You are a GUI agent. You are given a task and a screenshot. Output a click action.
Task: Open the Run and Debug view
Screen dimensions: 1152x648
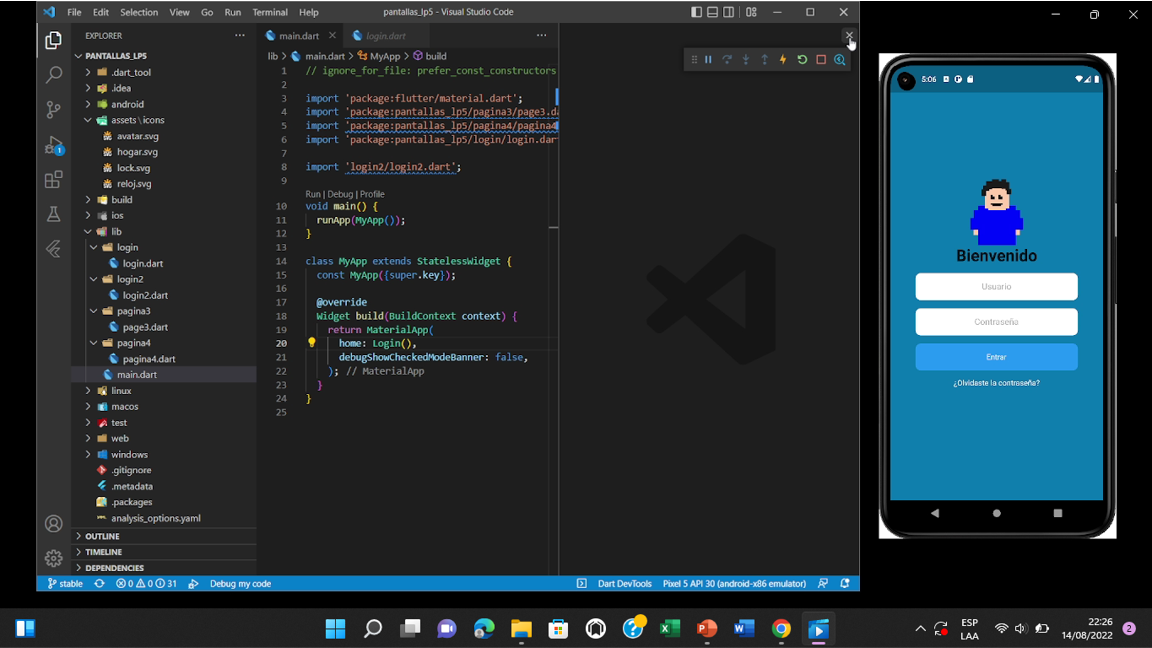tap(53, 145)
